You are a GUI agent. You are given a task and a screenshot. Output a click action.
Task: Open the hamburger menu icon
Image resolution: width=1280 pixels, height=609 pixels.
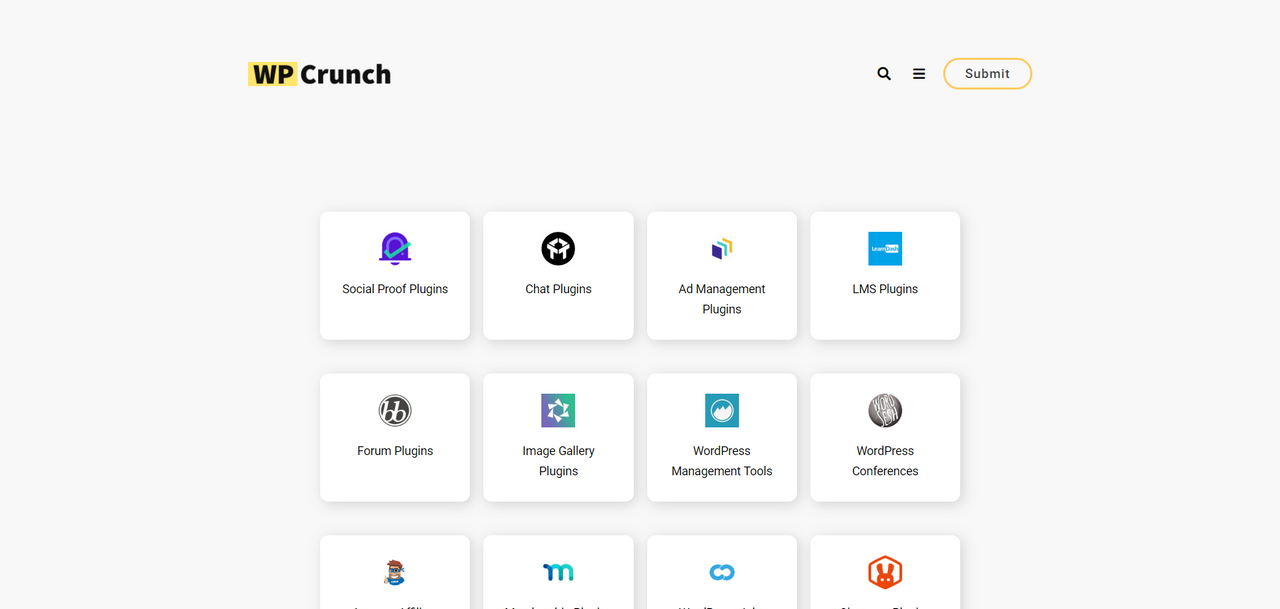(919, 74)
